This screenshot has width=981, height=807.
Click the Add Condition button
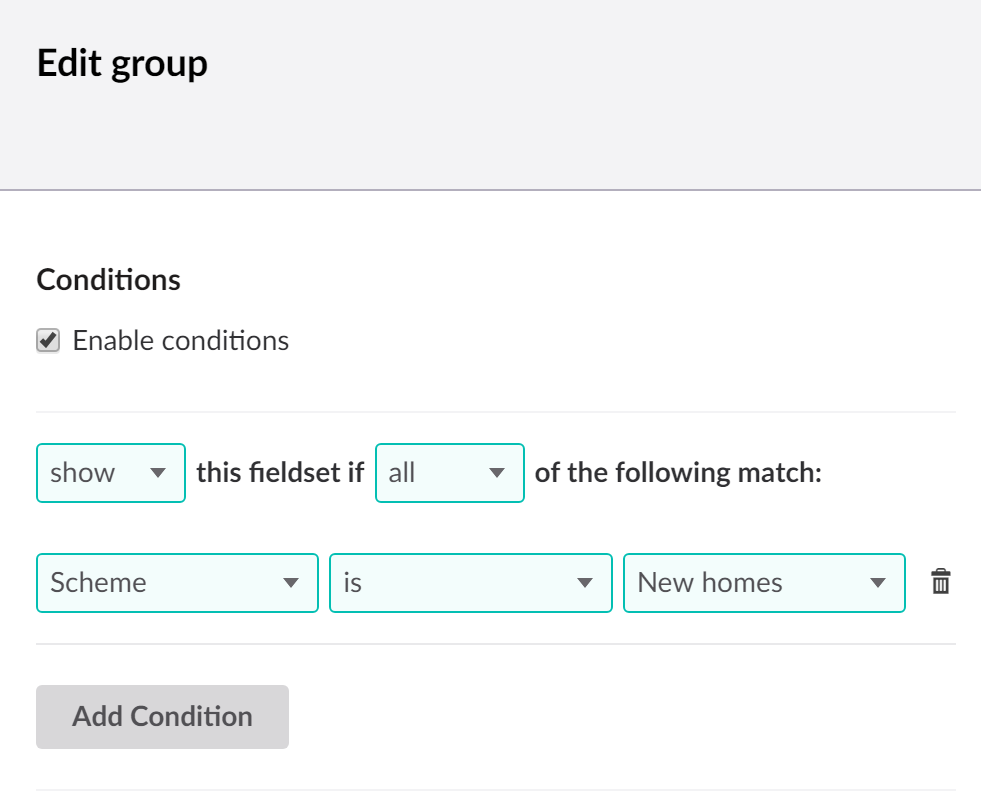tap(162, 717)
